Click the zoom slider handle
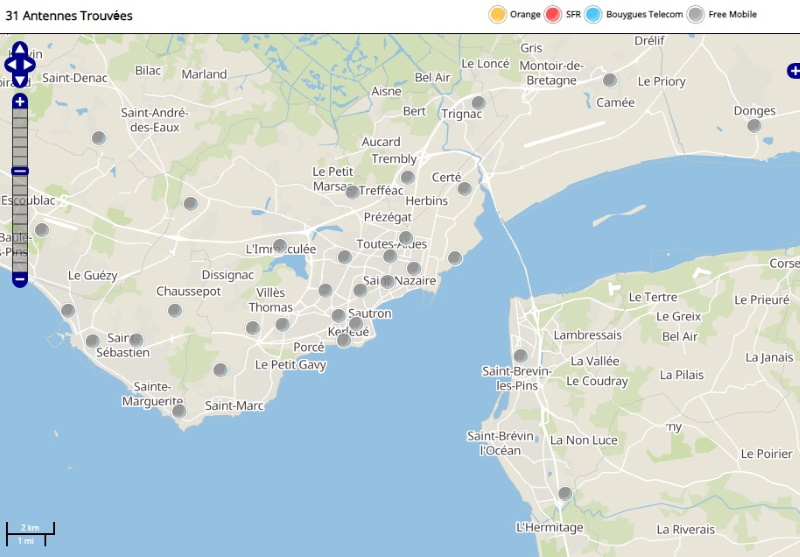The height and width of the screenshot is (557, 800). (20, 171)
